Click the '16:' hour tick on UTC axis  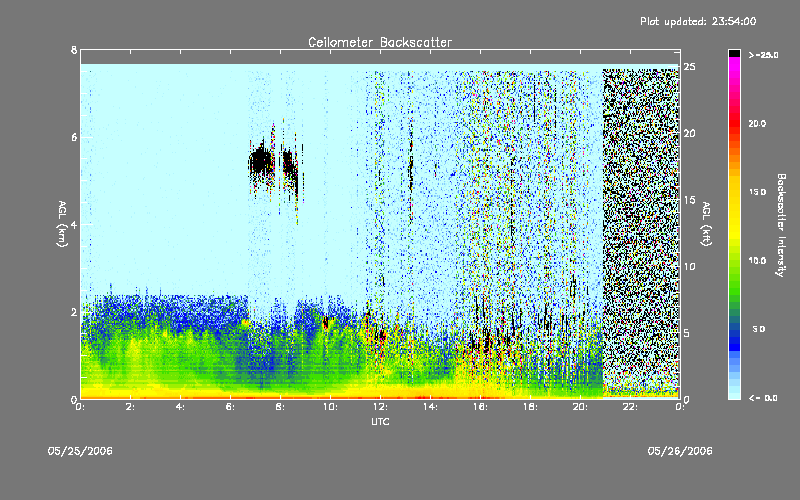(x=481, y=407)
